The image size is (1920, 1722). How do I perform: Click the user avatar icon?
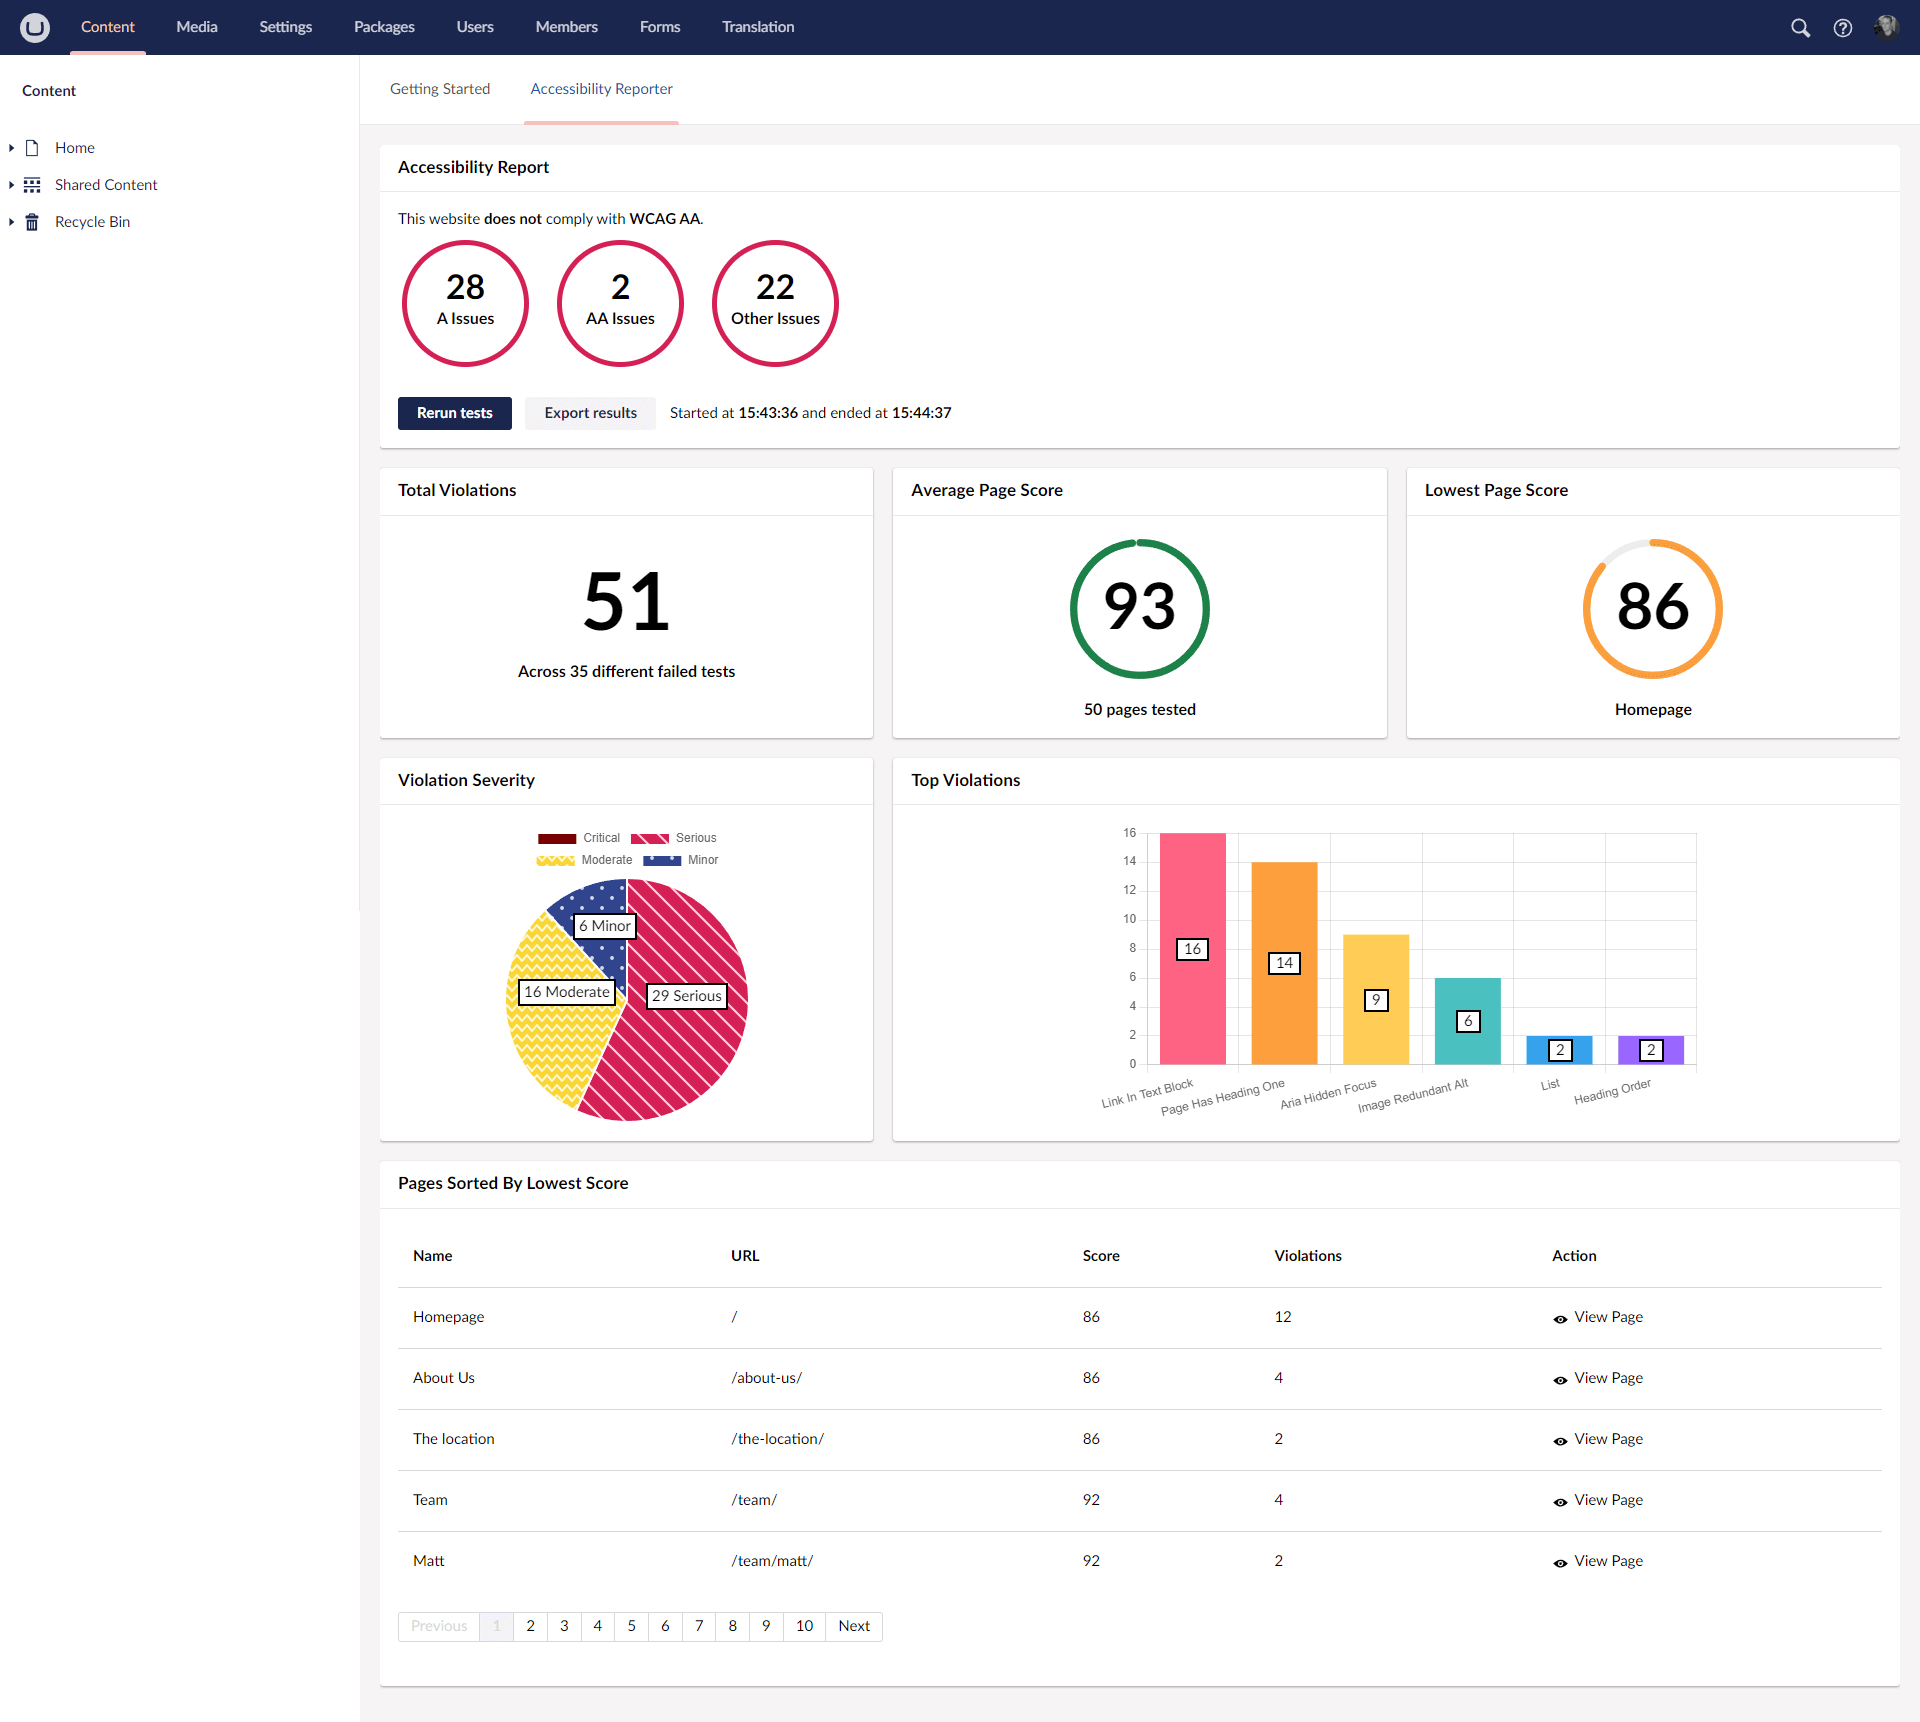[1886, 27]
